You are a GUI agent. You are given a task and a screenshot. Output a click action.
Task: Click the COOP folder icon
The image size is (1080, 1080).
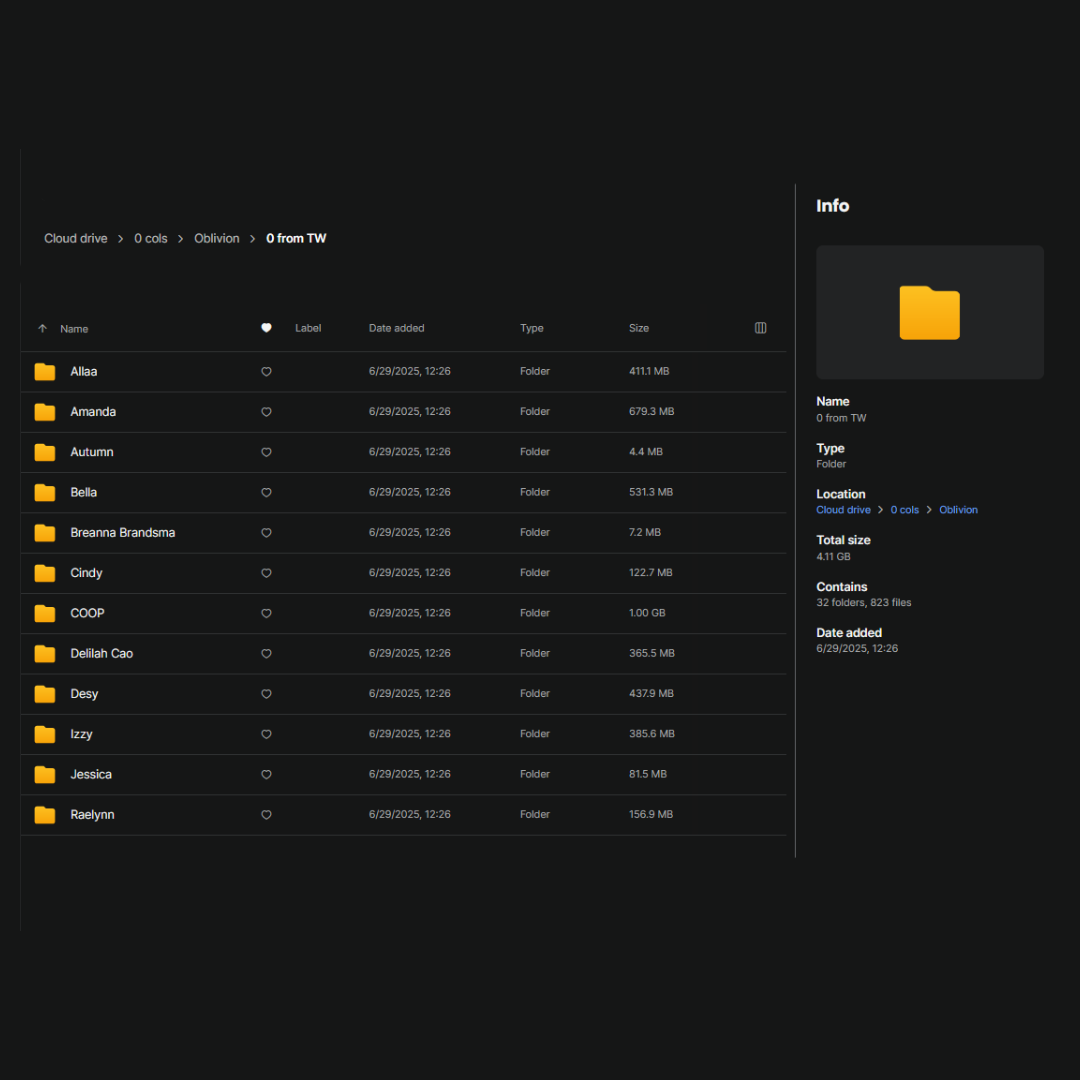45,614
